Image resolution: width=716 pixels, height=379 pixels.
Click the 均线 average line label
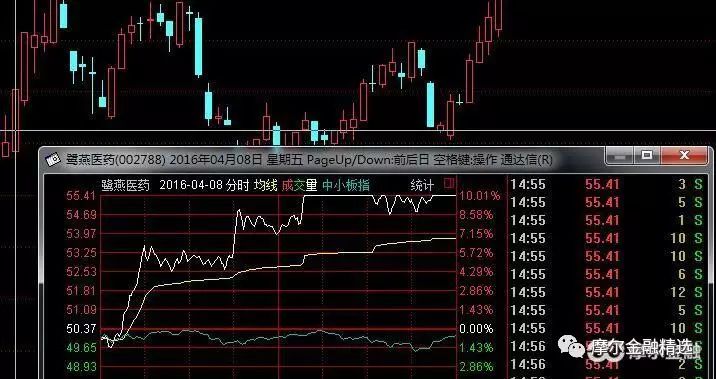tap(266, 185)
